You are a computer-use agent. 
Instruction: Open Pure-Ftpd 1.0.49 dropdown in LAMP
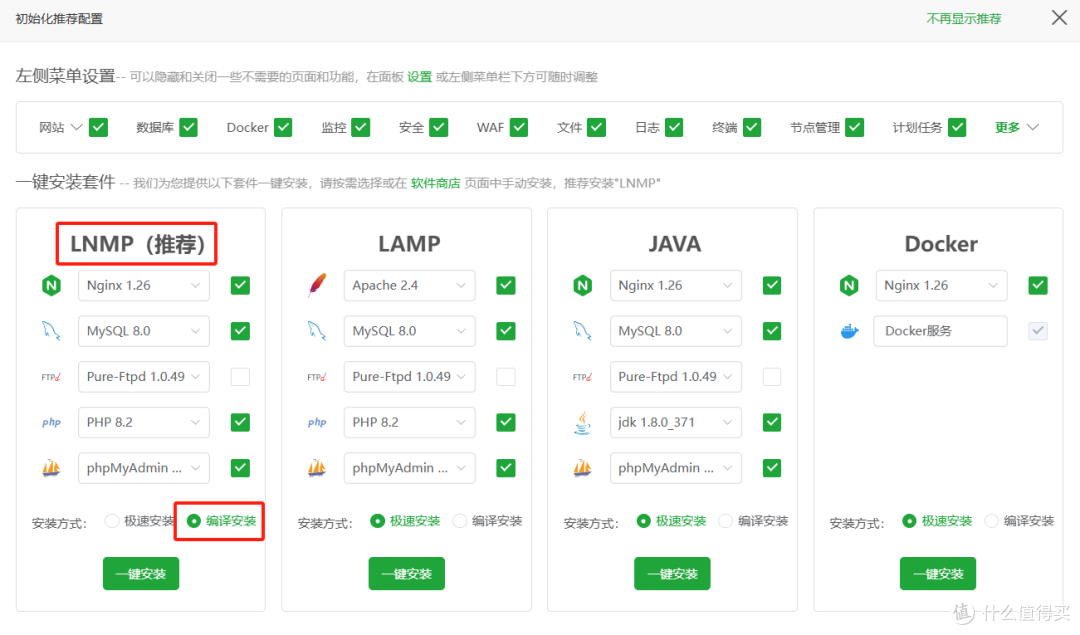click(x=409, y=377)
